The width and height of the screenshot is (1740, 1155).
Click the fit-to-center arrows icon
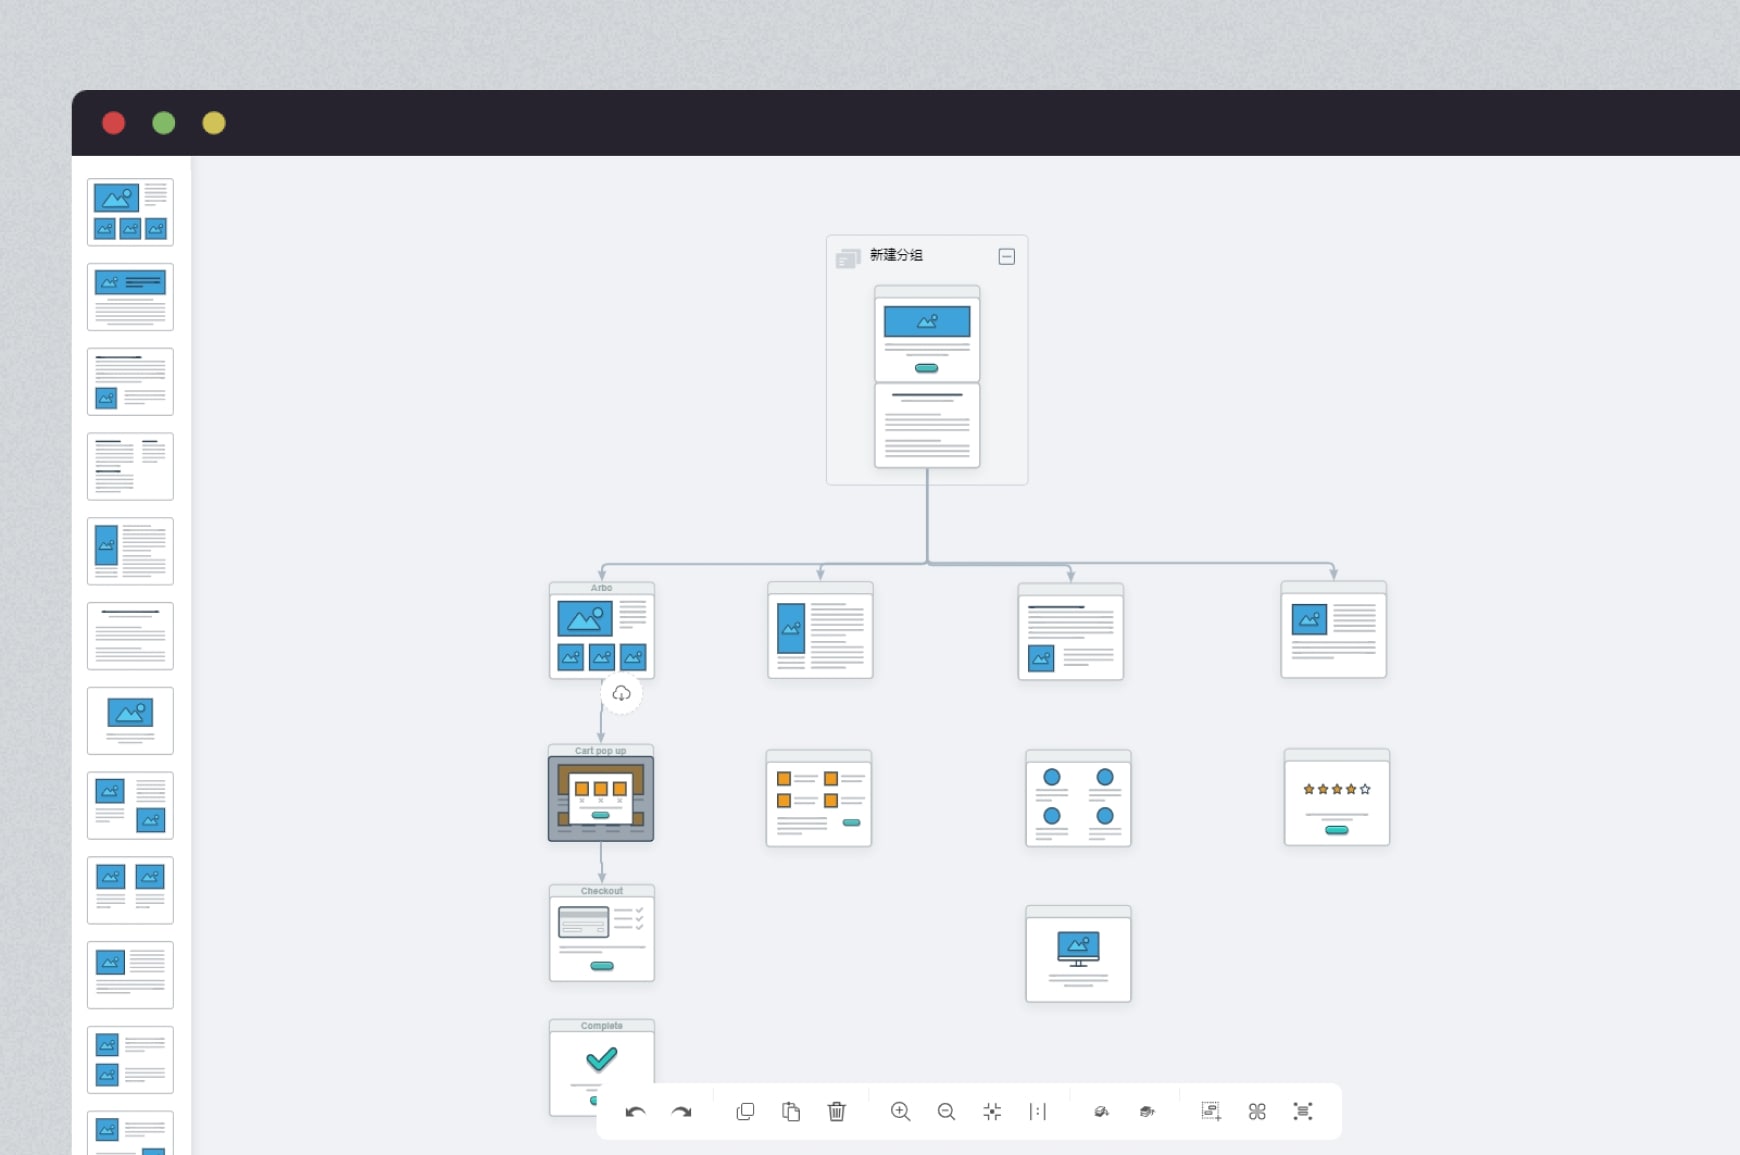point(992,1112)
